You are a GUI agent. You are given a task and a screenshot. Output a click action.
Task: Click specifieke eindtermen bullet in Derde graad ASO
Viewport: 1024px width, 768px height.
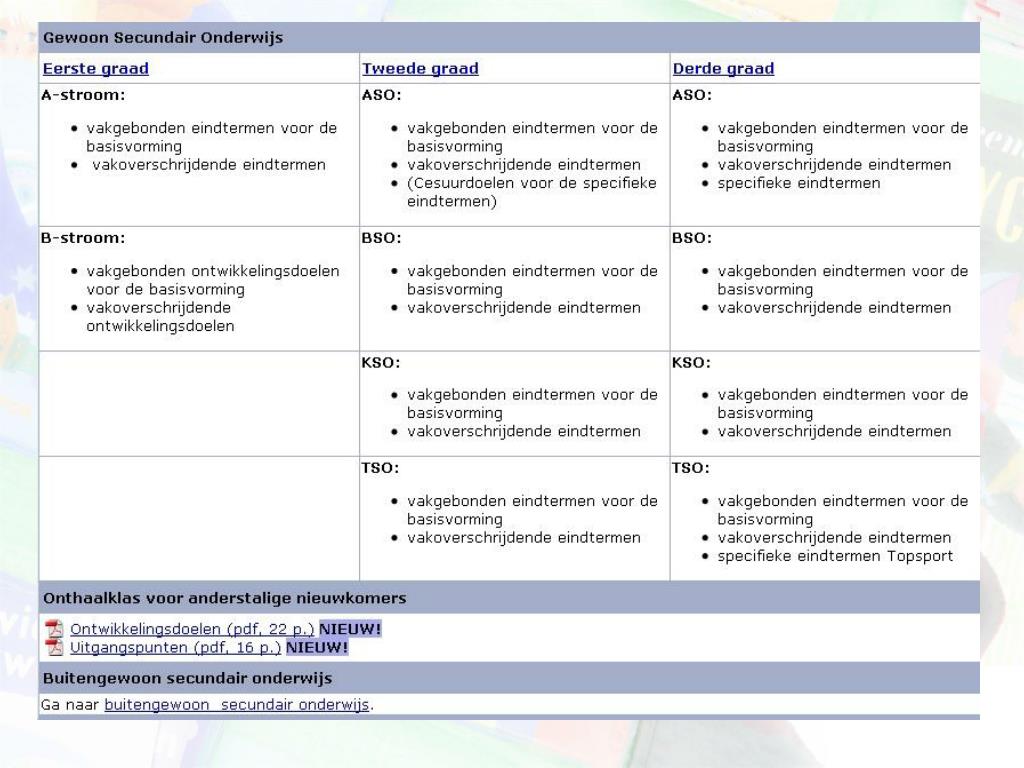click(x=799, y=184)
